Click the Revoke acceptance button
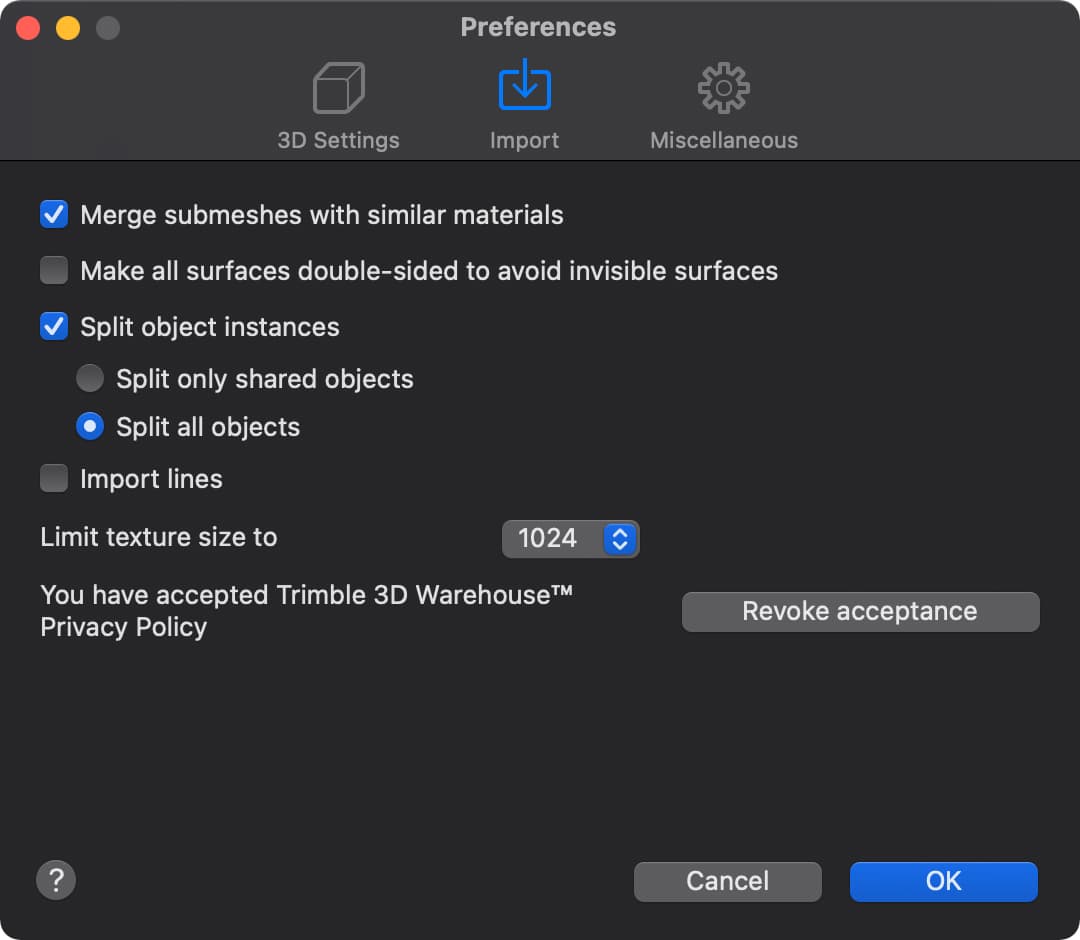This screenshot has width=1080, height=940. 860,611
